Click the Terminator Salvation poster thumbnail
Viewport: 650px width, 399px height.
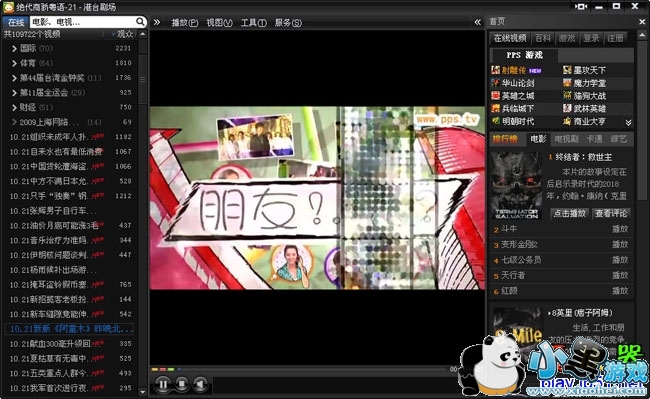click(517, 185)
